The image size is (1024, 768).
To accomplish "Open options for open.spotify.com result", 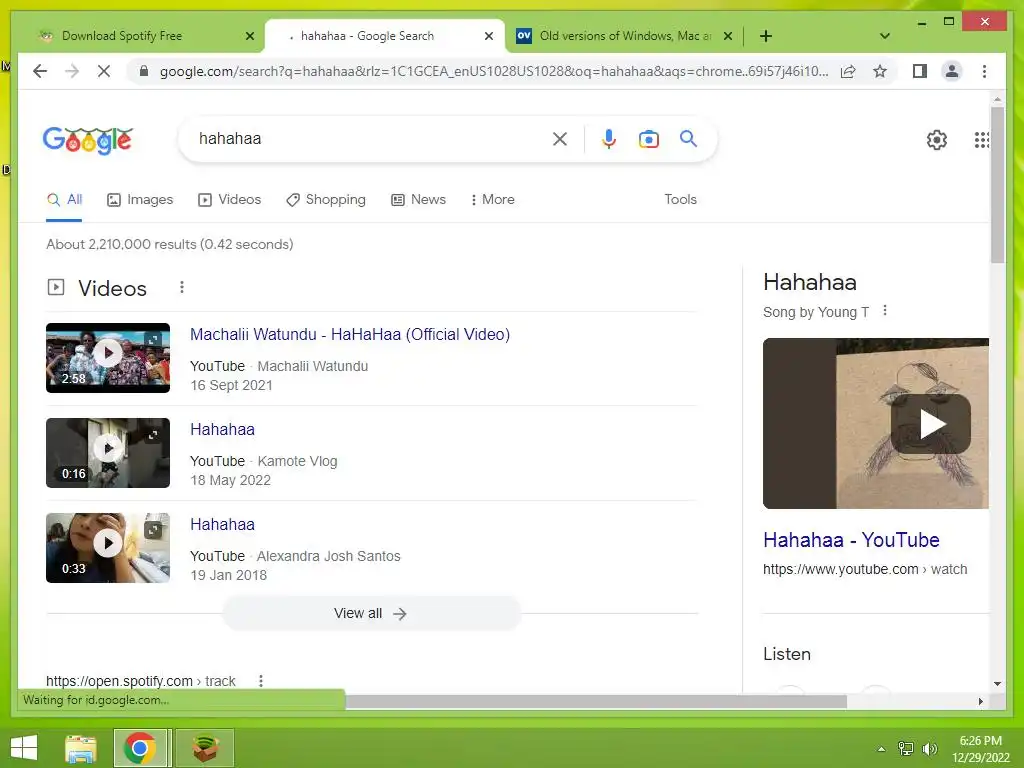I will [x=261, y=681].
